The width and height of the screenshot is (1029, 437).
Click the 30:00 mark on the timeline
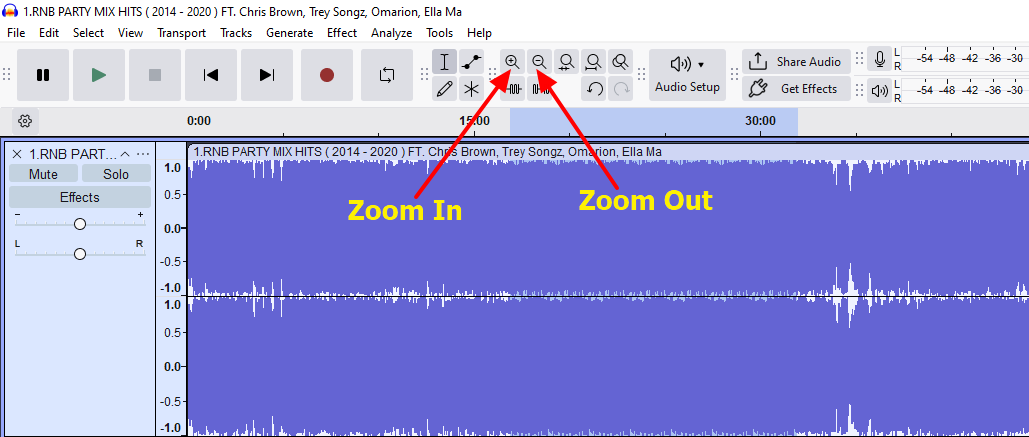click(761, 121)
